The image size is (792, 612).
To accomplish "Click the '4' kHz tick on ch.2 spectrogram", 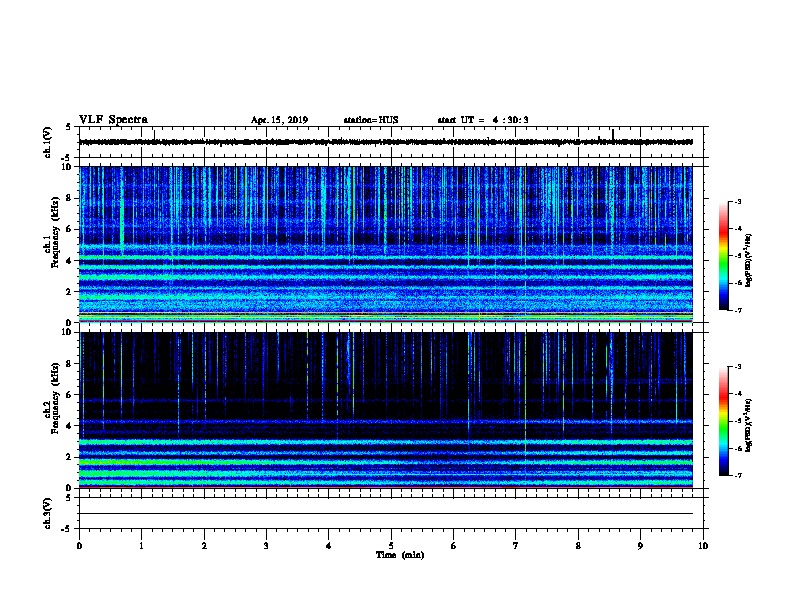I will 70,426.
